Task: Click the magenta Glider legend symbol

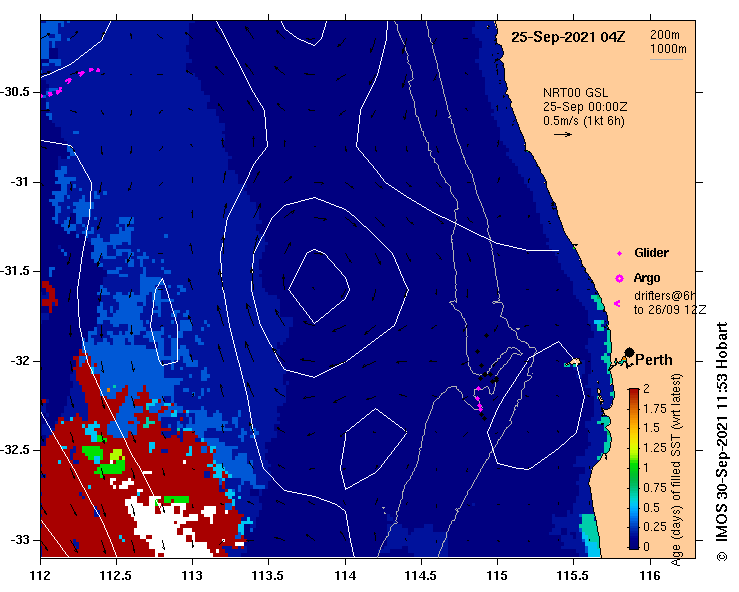Action: 619,254
